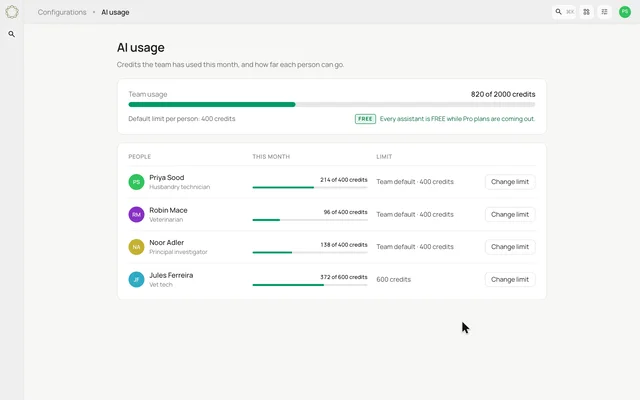Click the green FREE badge

click(x=365, y=119)
